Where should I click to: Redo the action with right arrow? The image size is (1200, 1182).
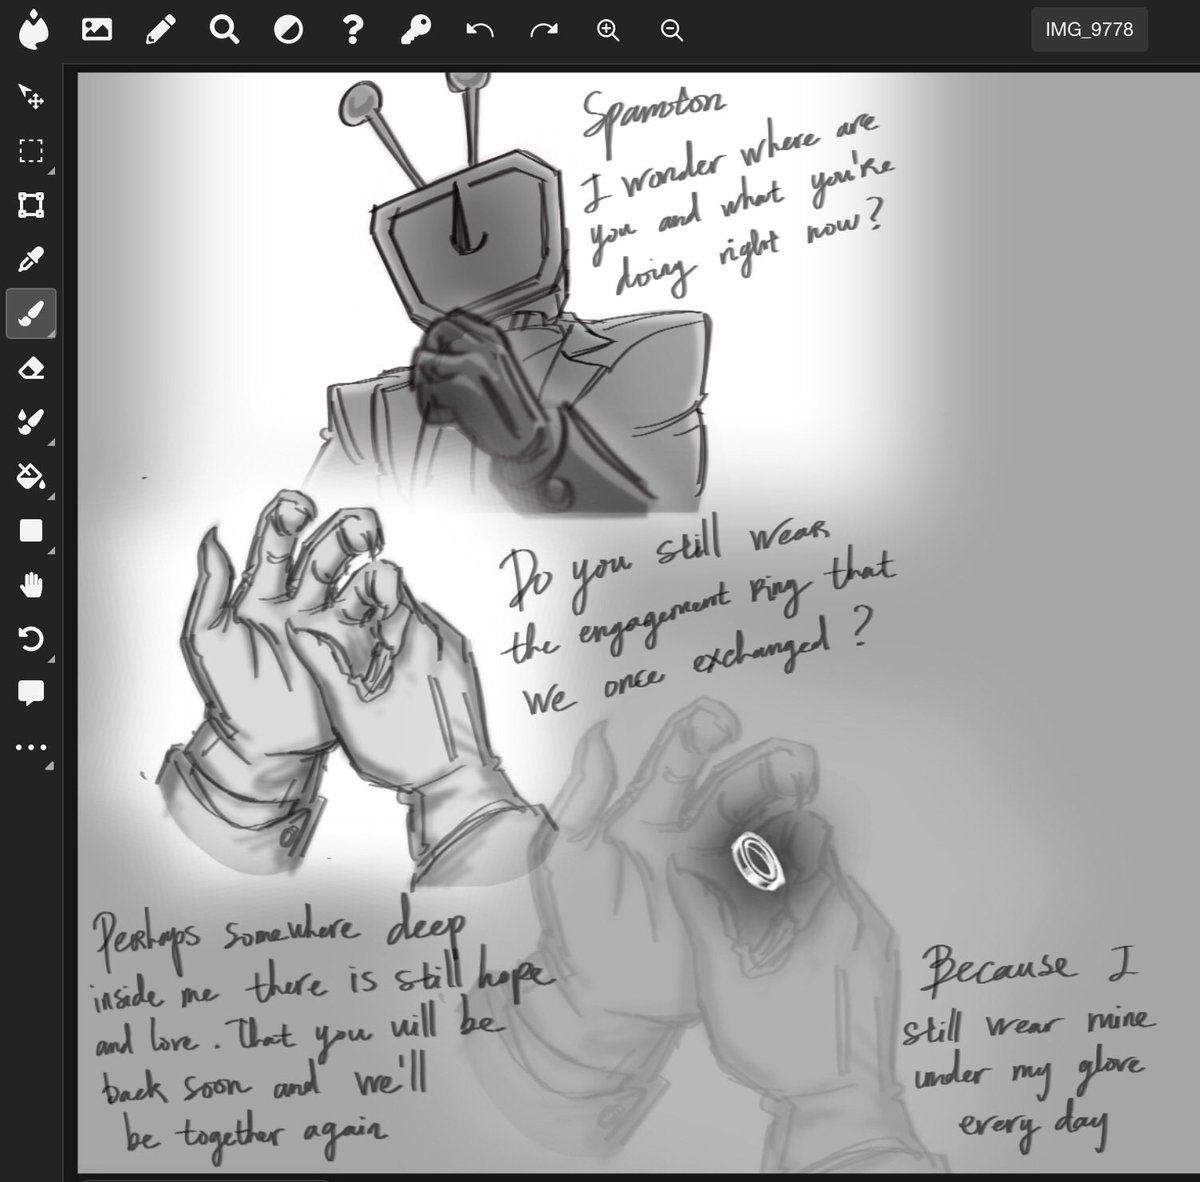click(x=544, y=30)
